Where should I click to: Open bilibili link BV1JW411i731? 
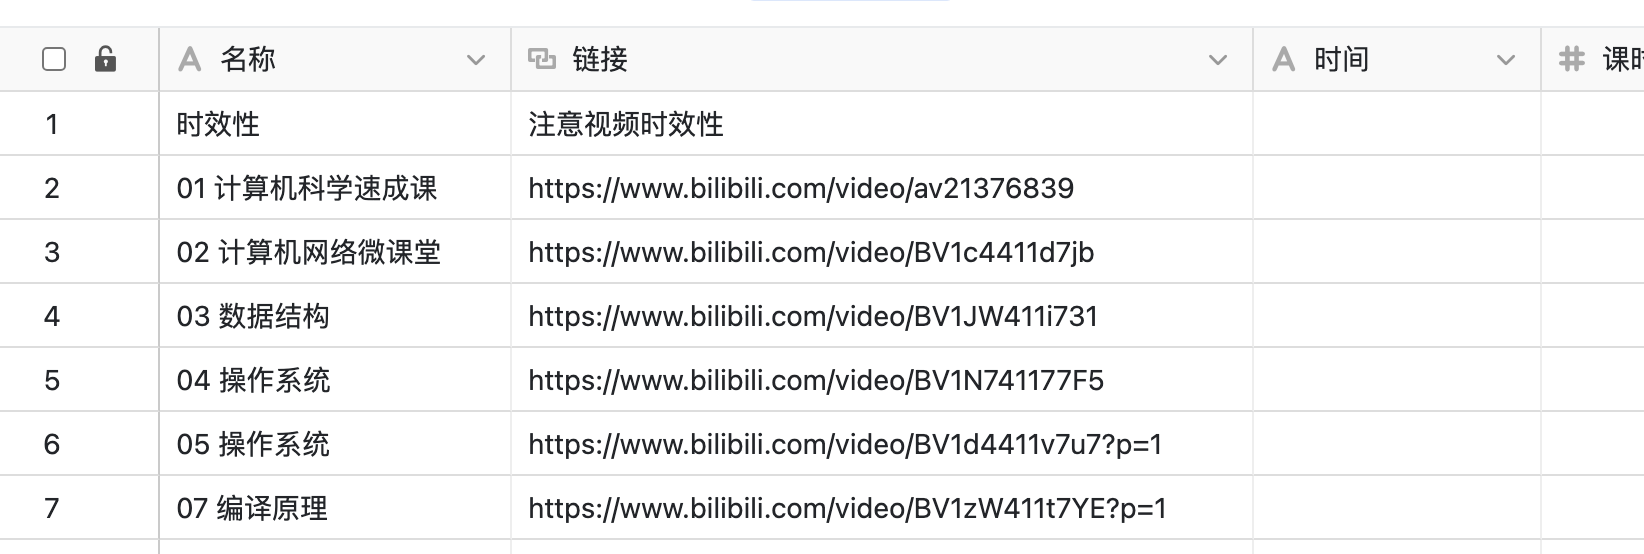click(813, 316)
